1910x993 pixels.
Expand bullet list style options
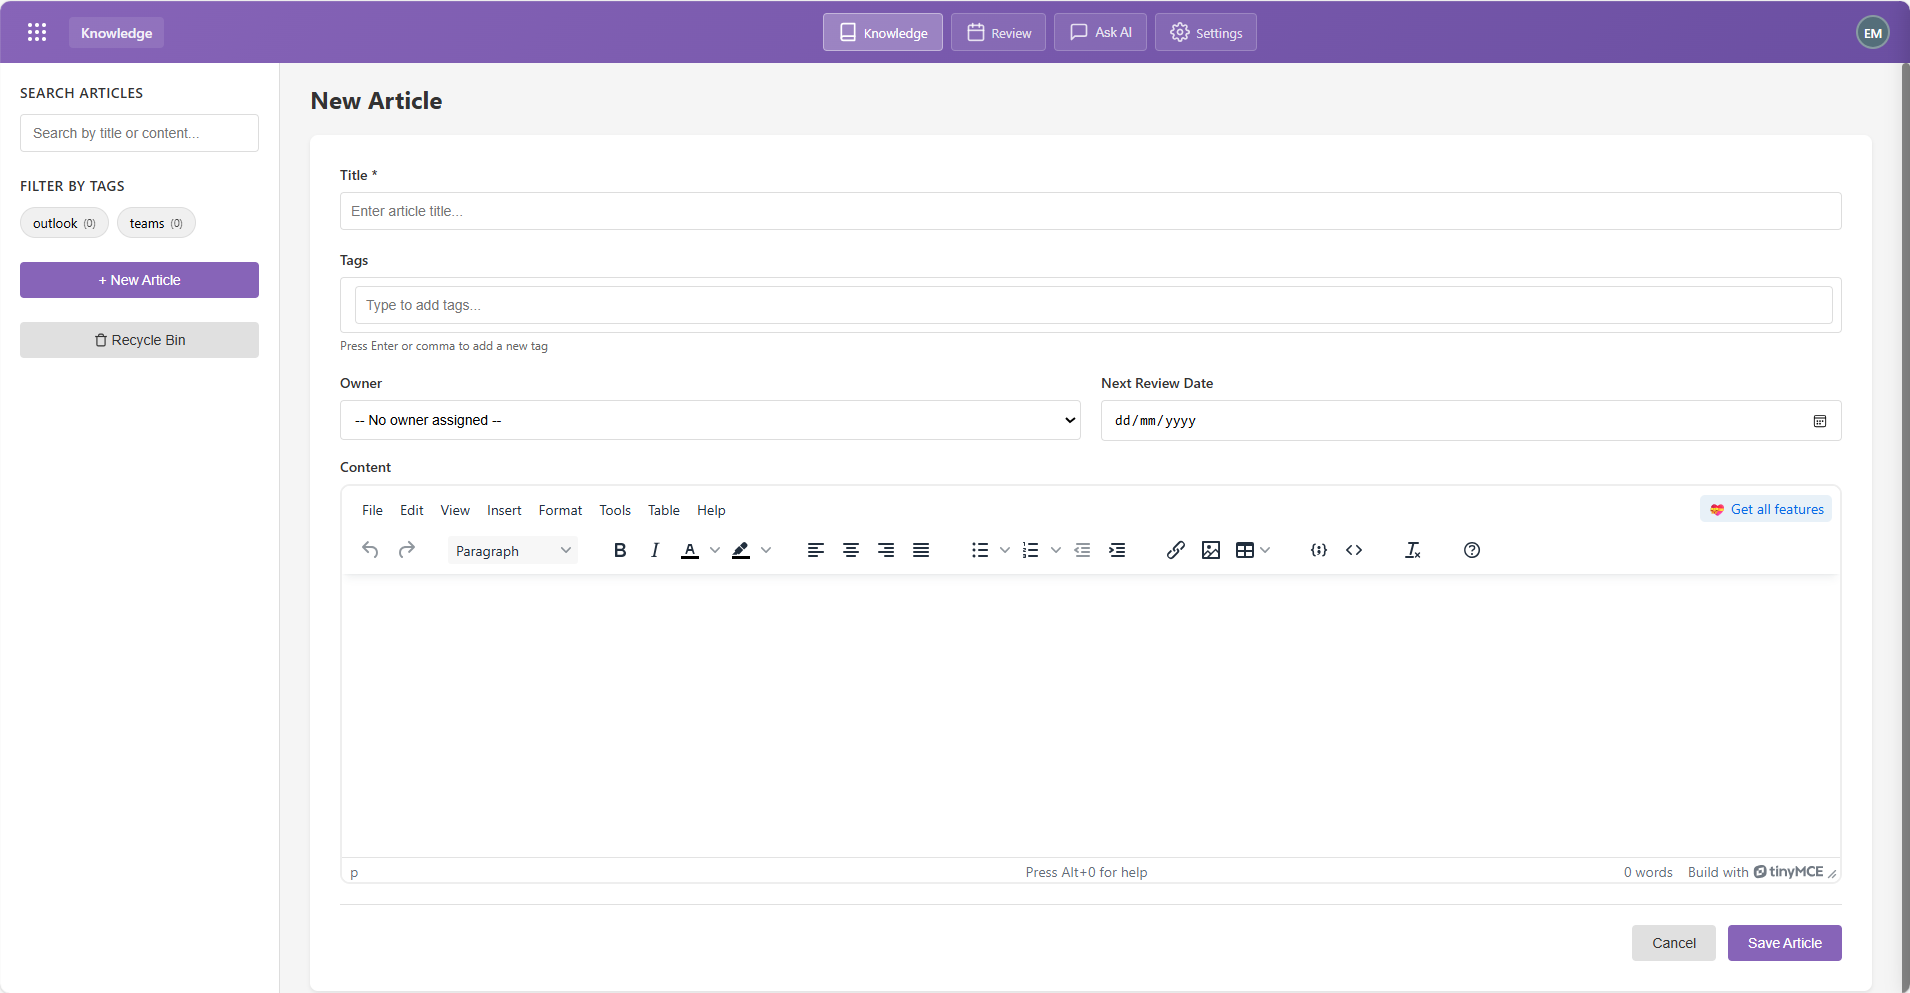1005,550
